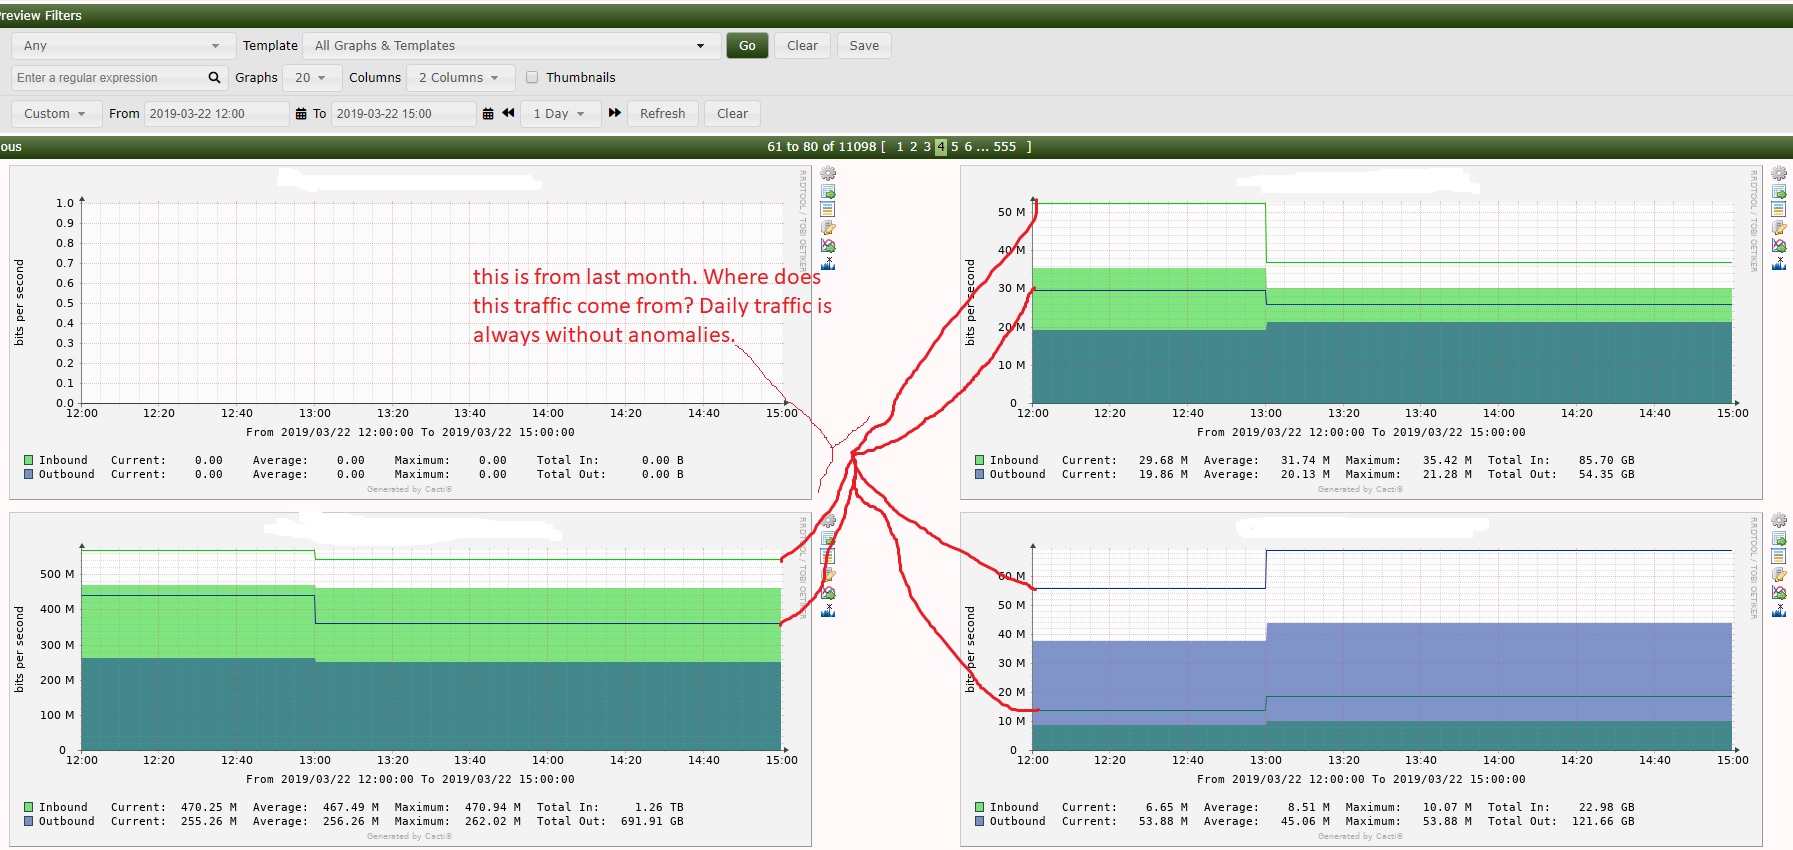Viewport: 1793px width, 850px height.
Task: Click Clear next to the Refresh button
Action: (x=732, y=113)
